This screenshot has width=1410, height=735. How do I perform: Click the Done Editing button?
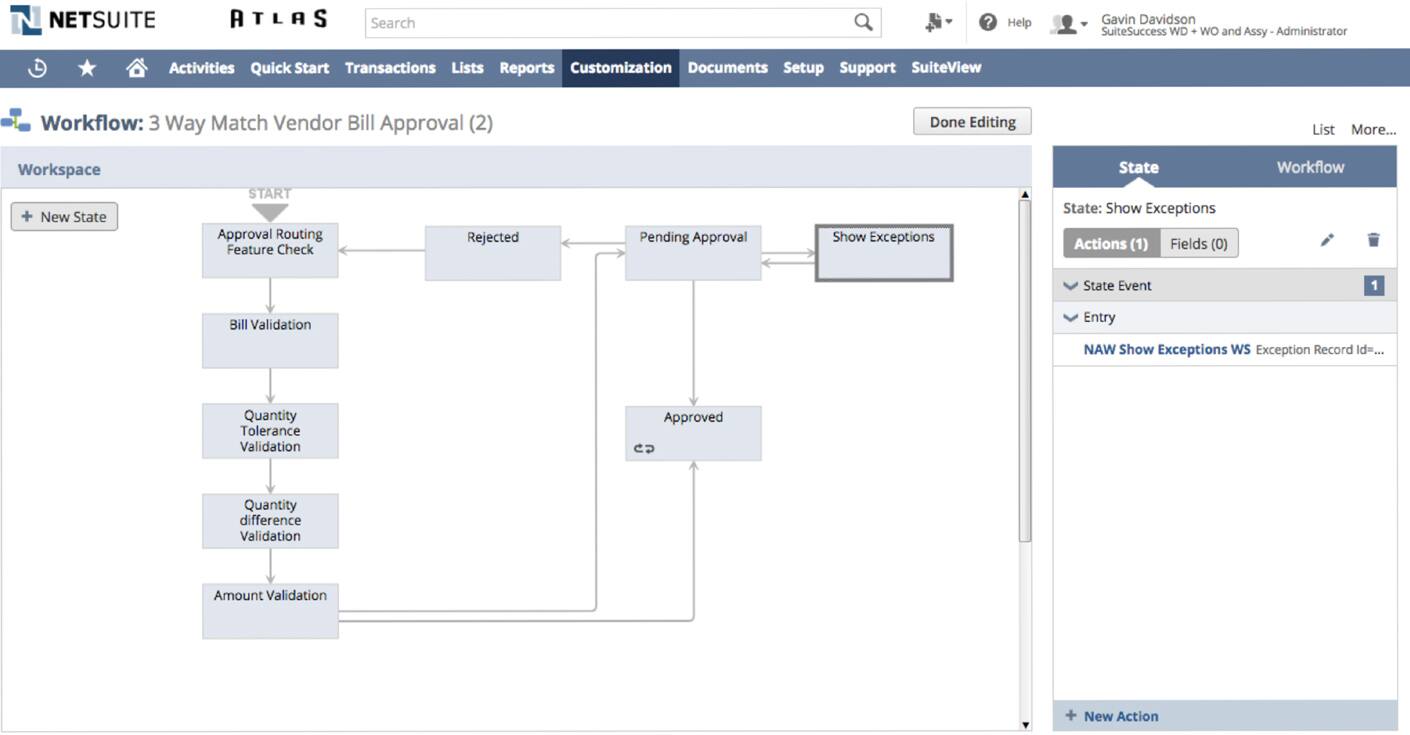(x=972, y=121)
